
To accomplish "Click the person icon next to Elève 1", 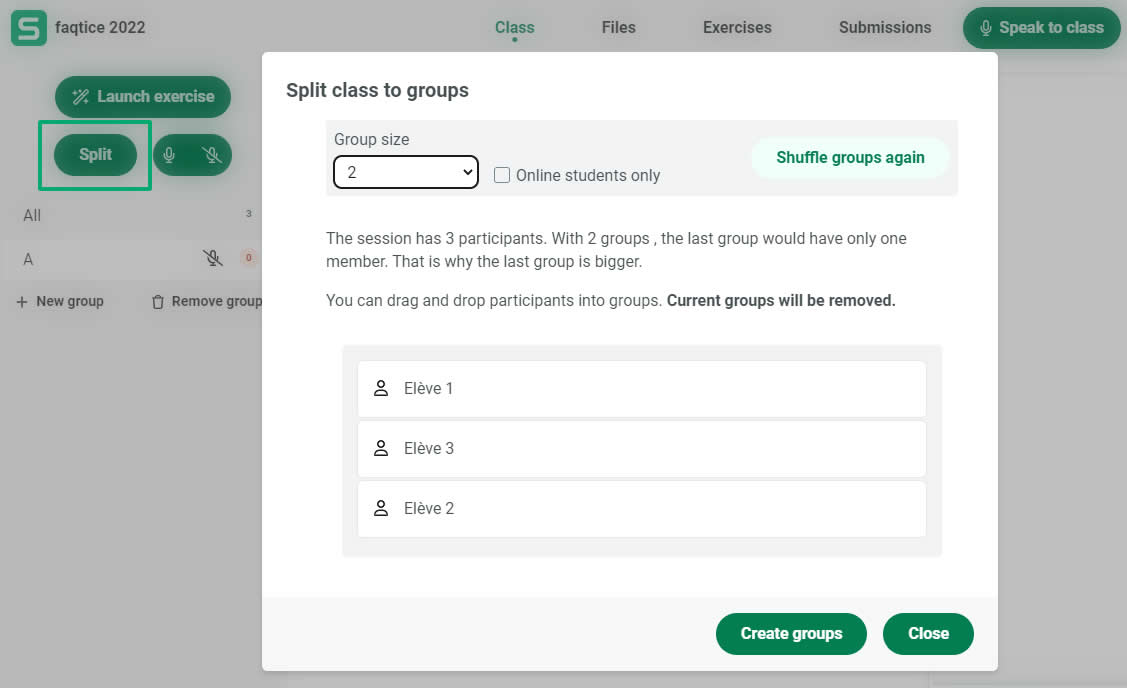I will pyautogui.click(x=380, y=388).
